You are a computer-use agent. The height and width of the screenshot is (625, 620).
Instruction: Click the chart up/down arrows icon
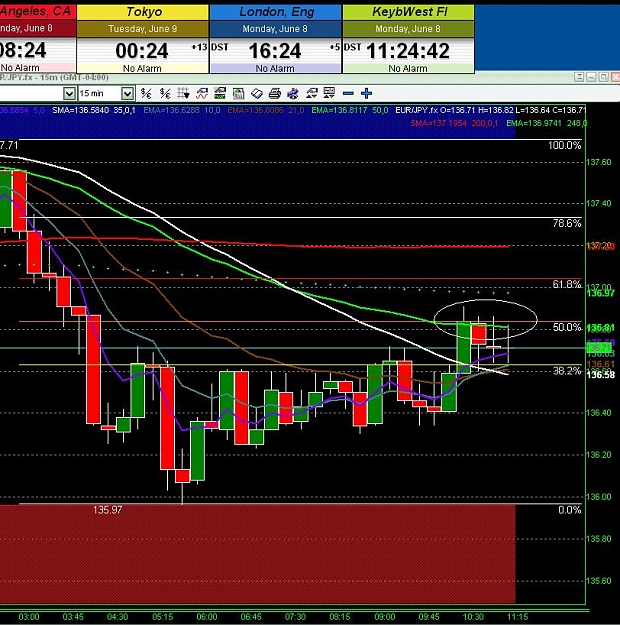click(x=311, y=94)
